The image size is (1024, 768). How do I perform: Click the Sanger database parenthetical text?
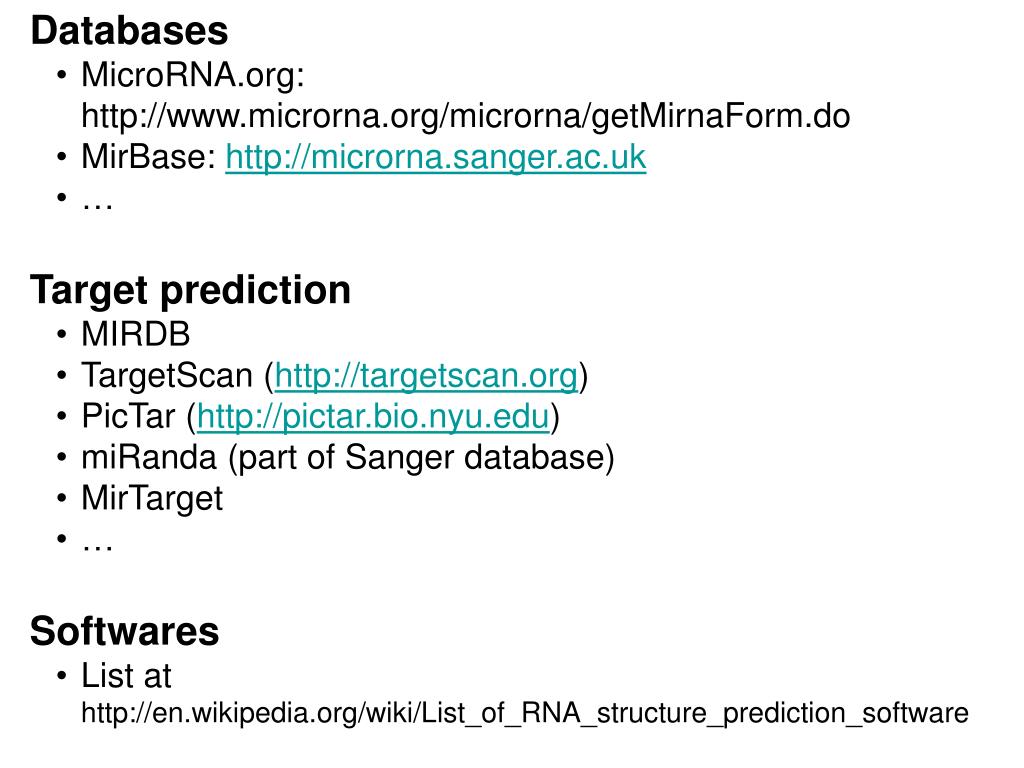421,458
